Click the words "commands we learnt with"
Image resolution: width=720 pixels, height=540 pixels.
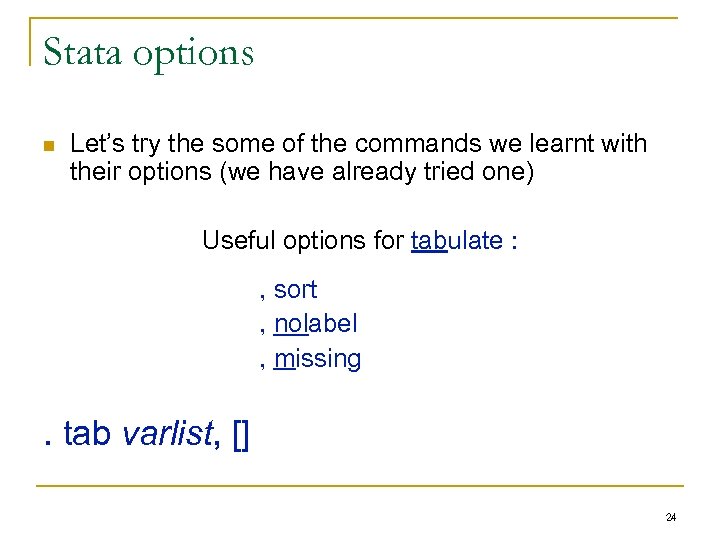(509, 144)
